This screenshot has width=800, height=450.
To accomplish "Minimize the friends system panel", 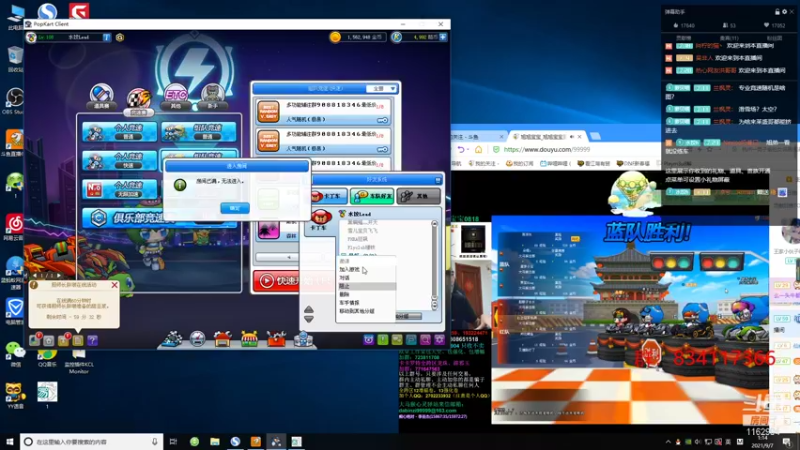I will point(438,180).
